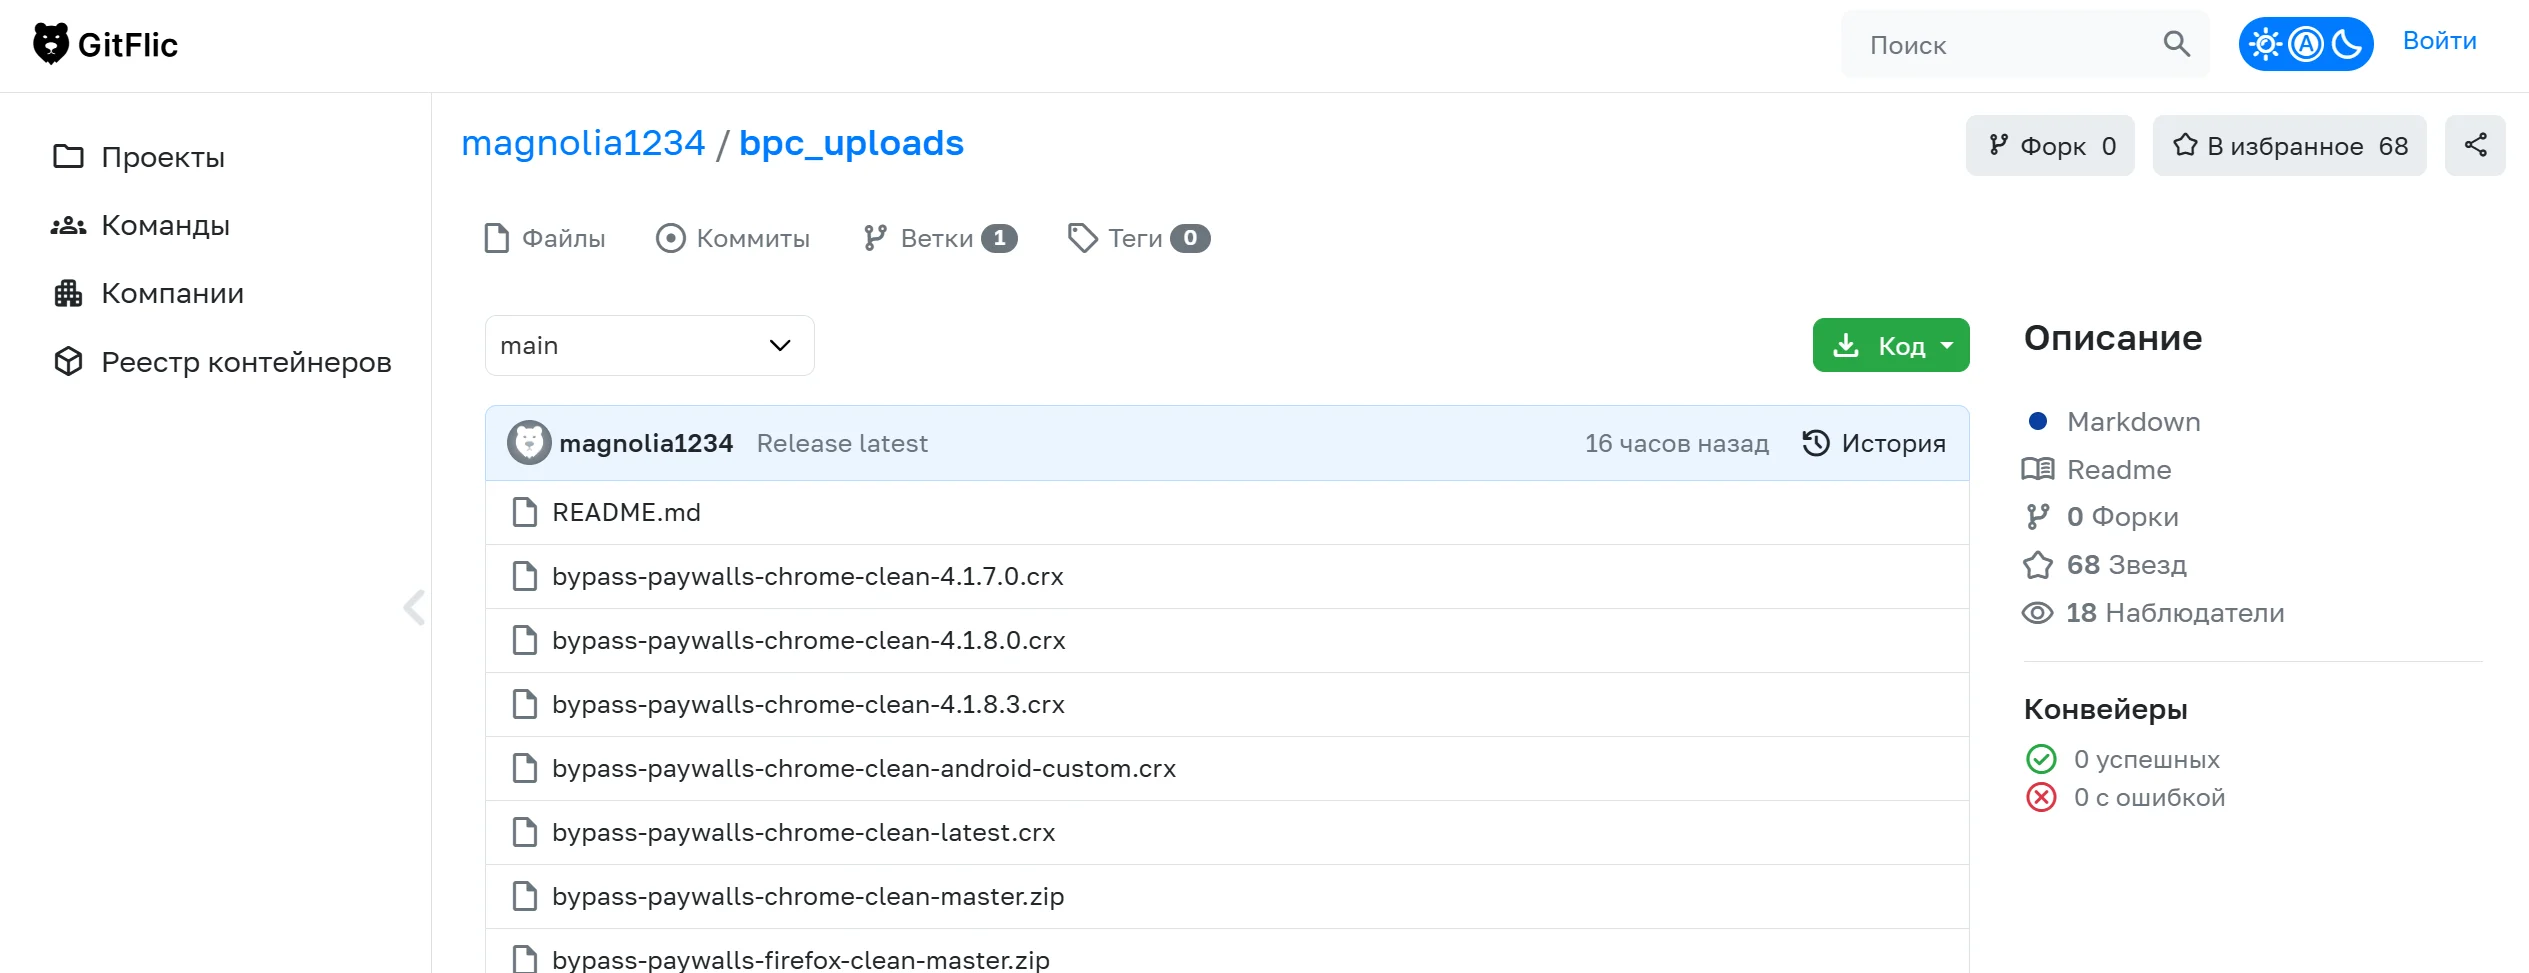Click the magnolia1234 commit author avatar

click(x=529, y=443)
